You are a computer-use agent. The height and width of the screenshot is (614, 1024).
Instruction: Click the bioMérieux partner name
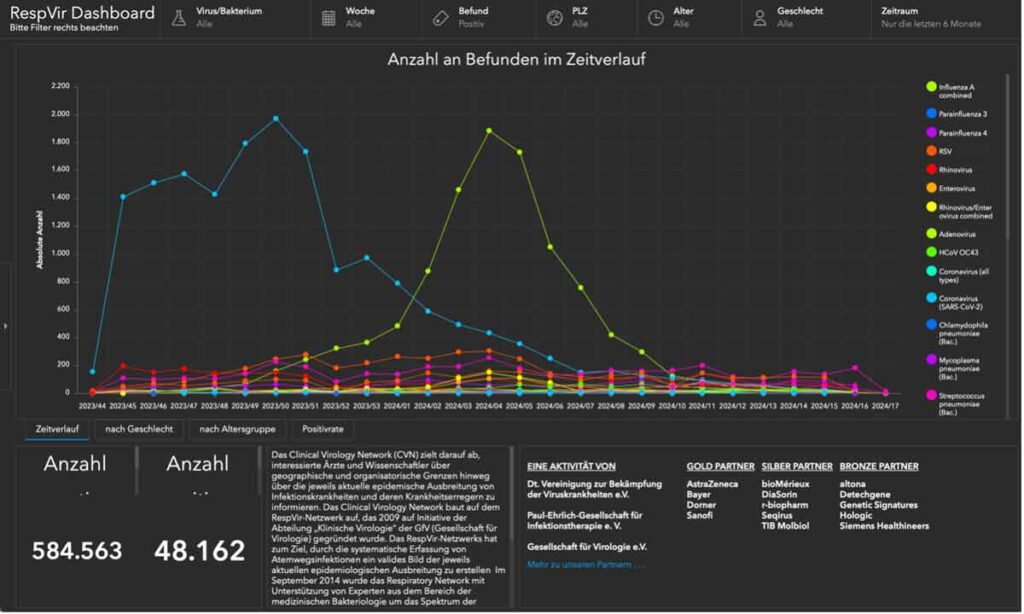pyautogui.click(x=786, y=484)
